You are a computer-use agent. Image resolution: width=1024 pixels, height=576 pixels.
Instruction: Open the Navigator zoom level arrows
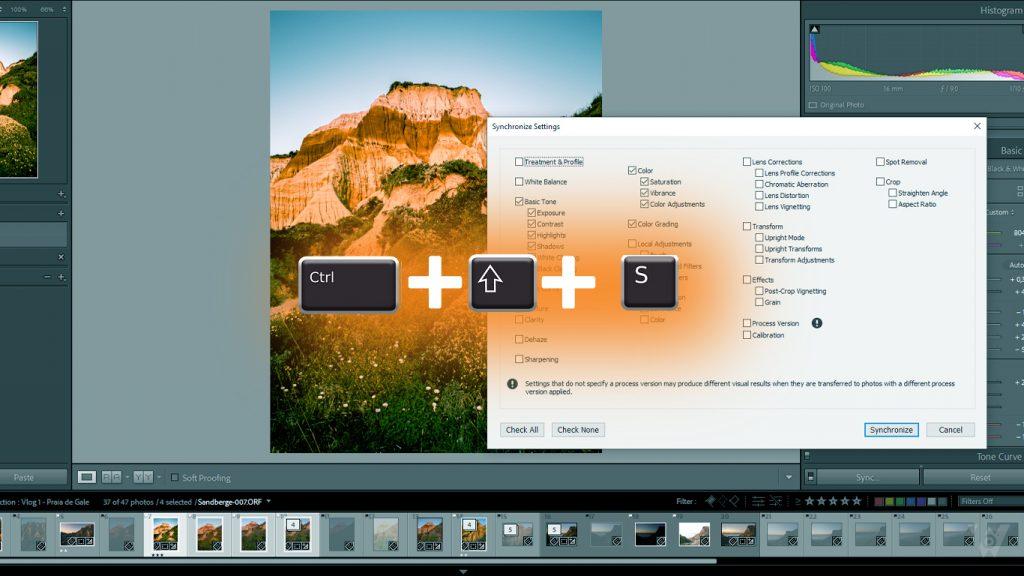pos(64,9)
